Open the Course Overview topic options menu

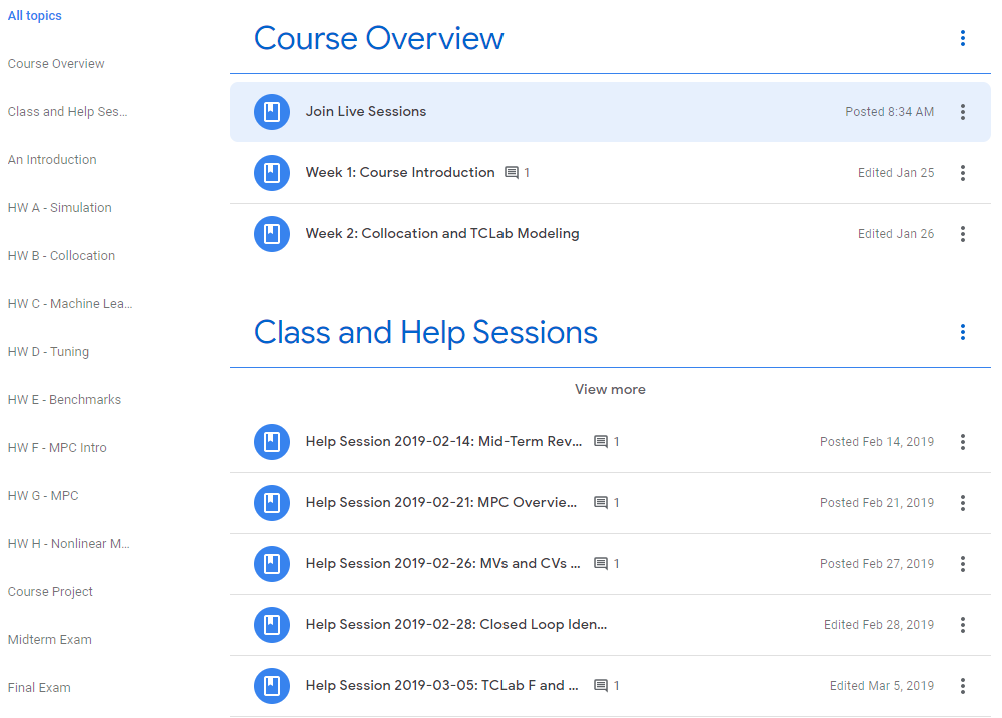962,38
